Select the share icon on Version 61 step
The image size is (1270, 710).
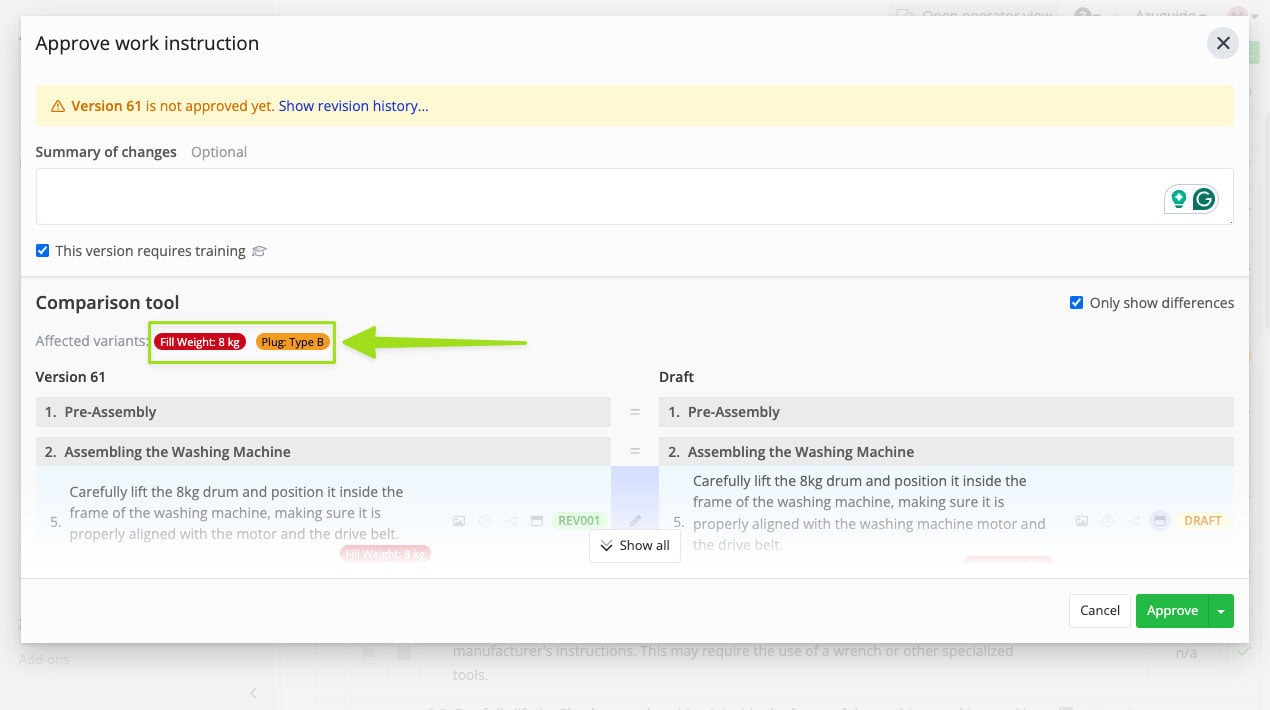click(x=510, y=520)
